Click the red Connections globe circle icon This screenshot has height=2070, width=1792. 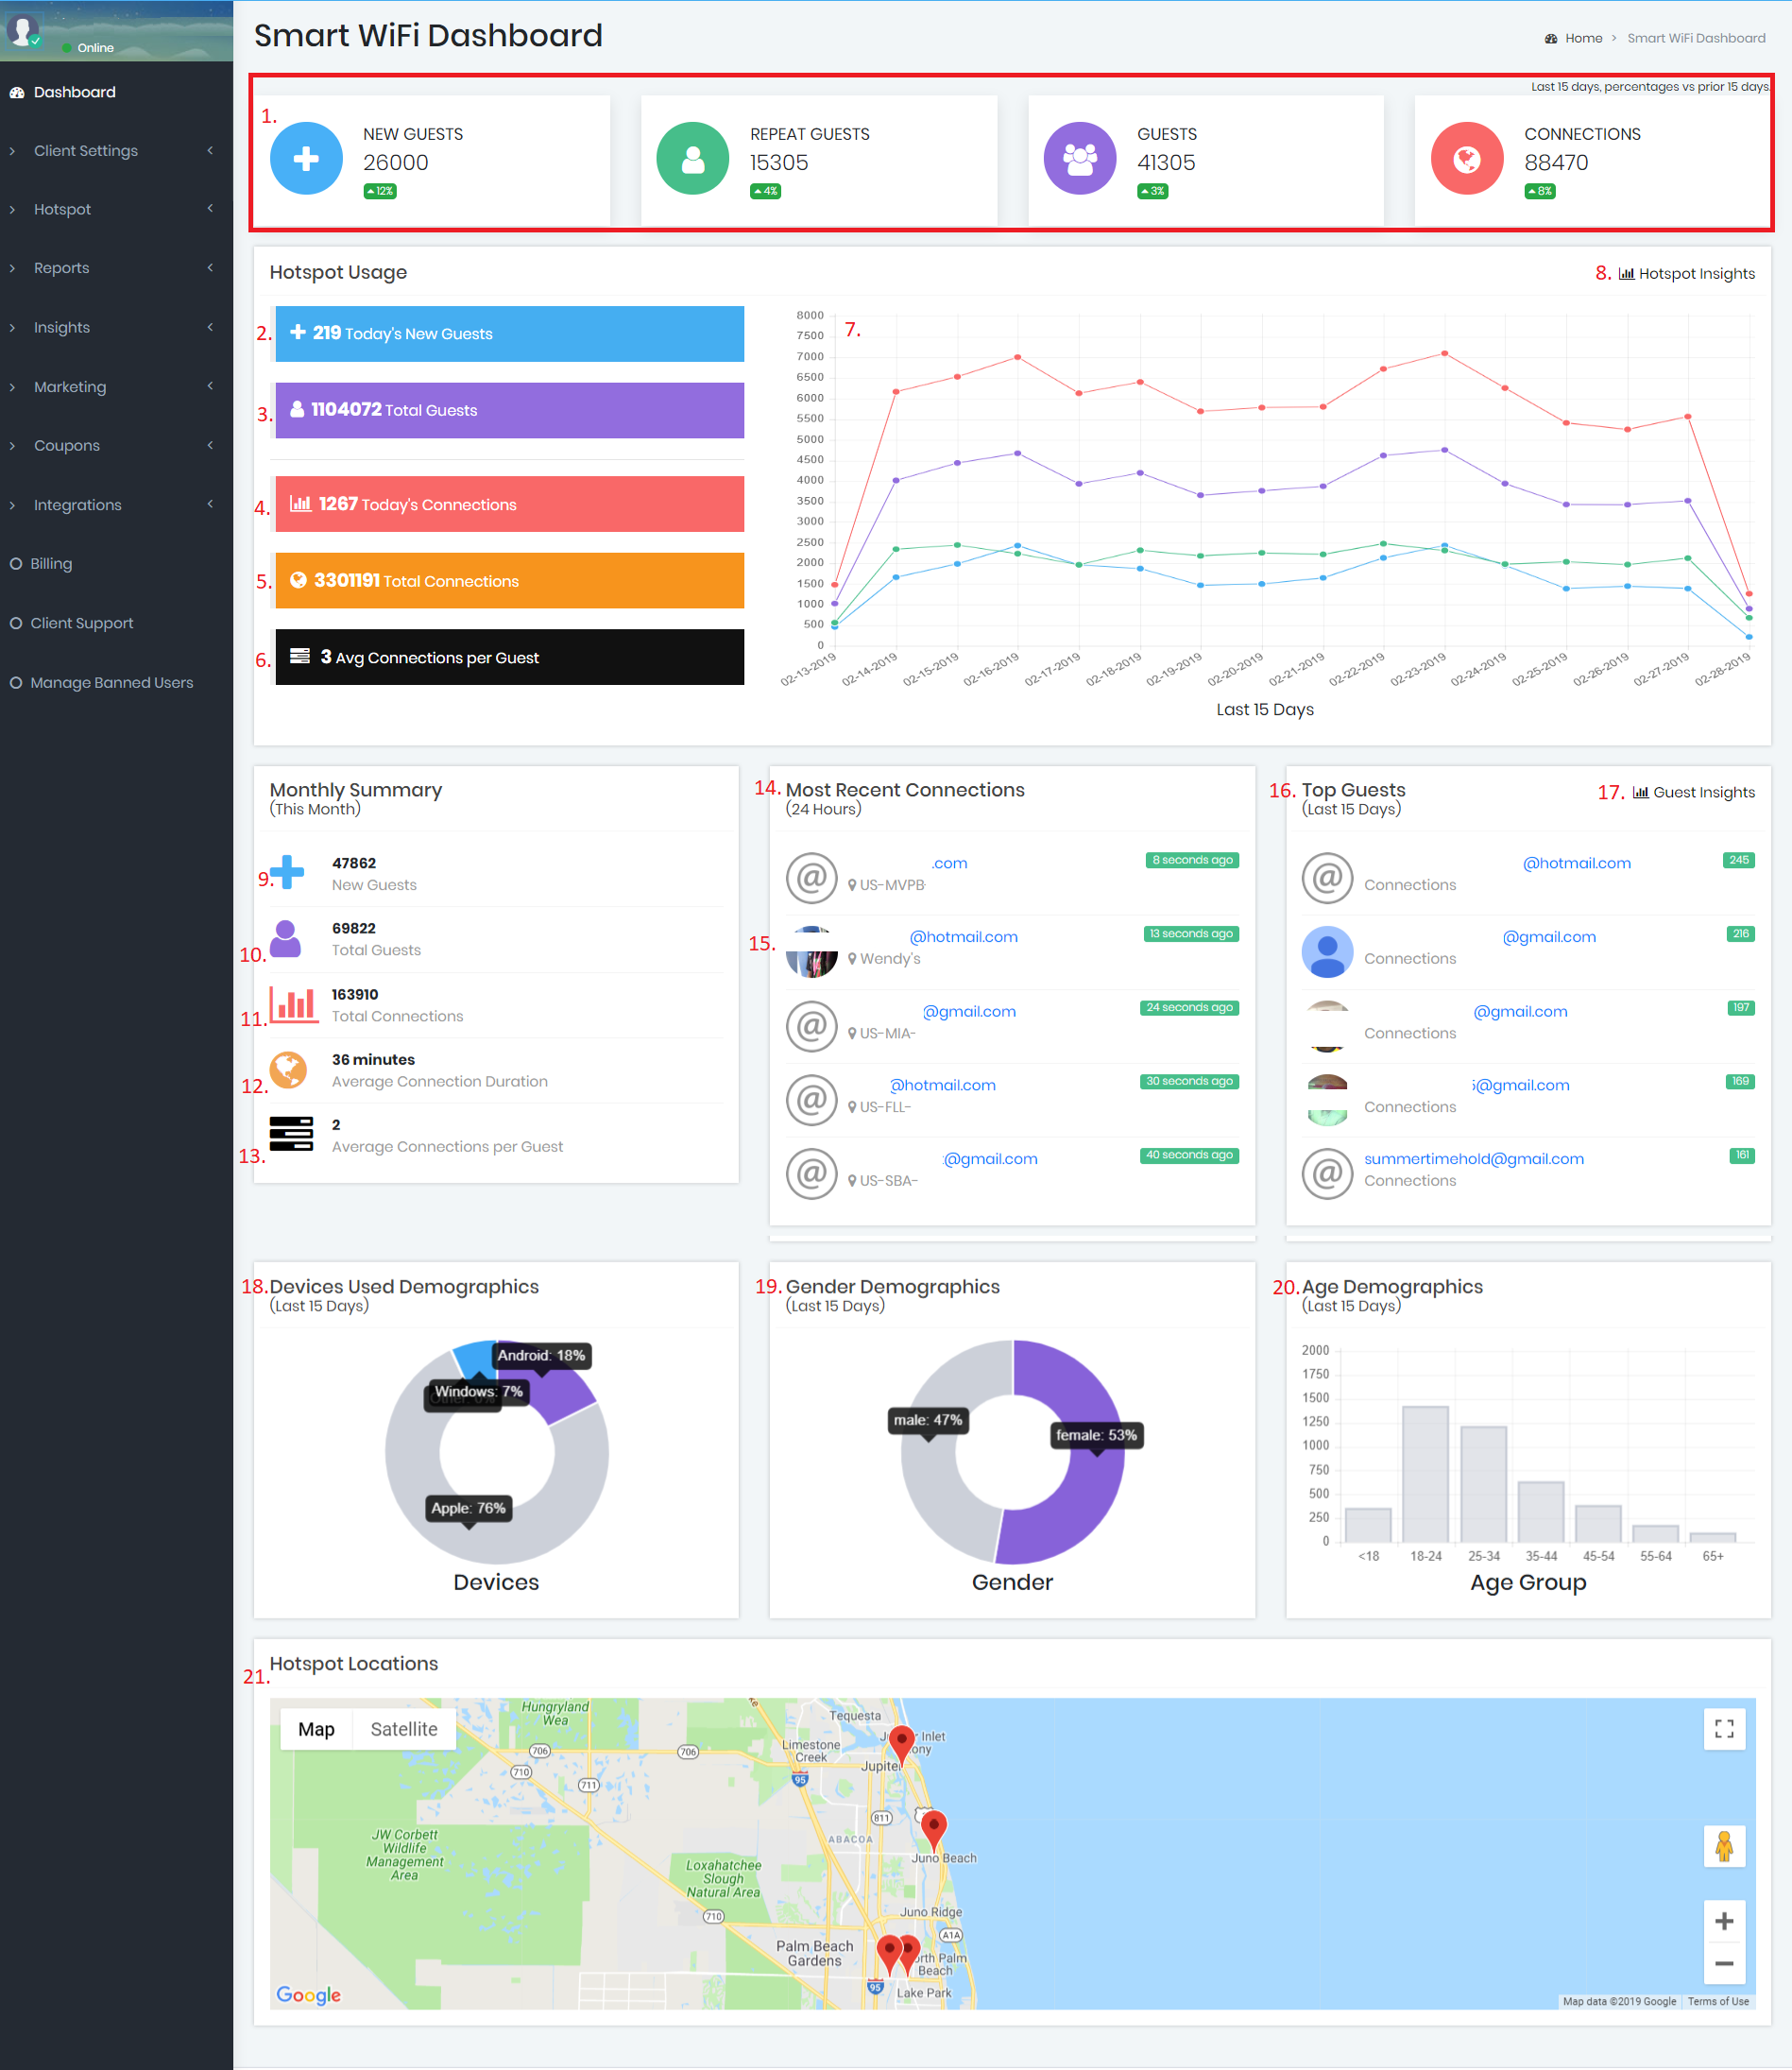[1467, 158]
